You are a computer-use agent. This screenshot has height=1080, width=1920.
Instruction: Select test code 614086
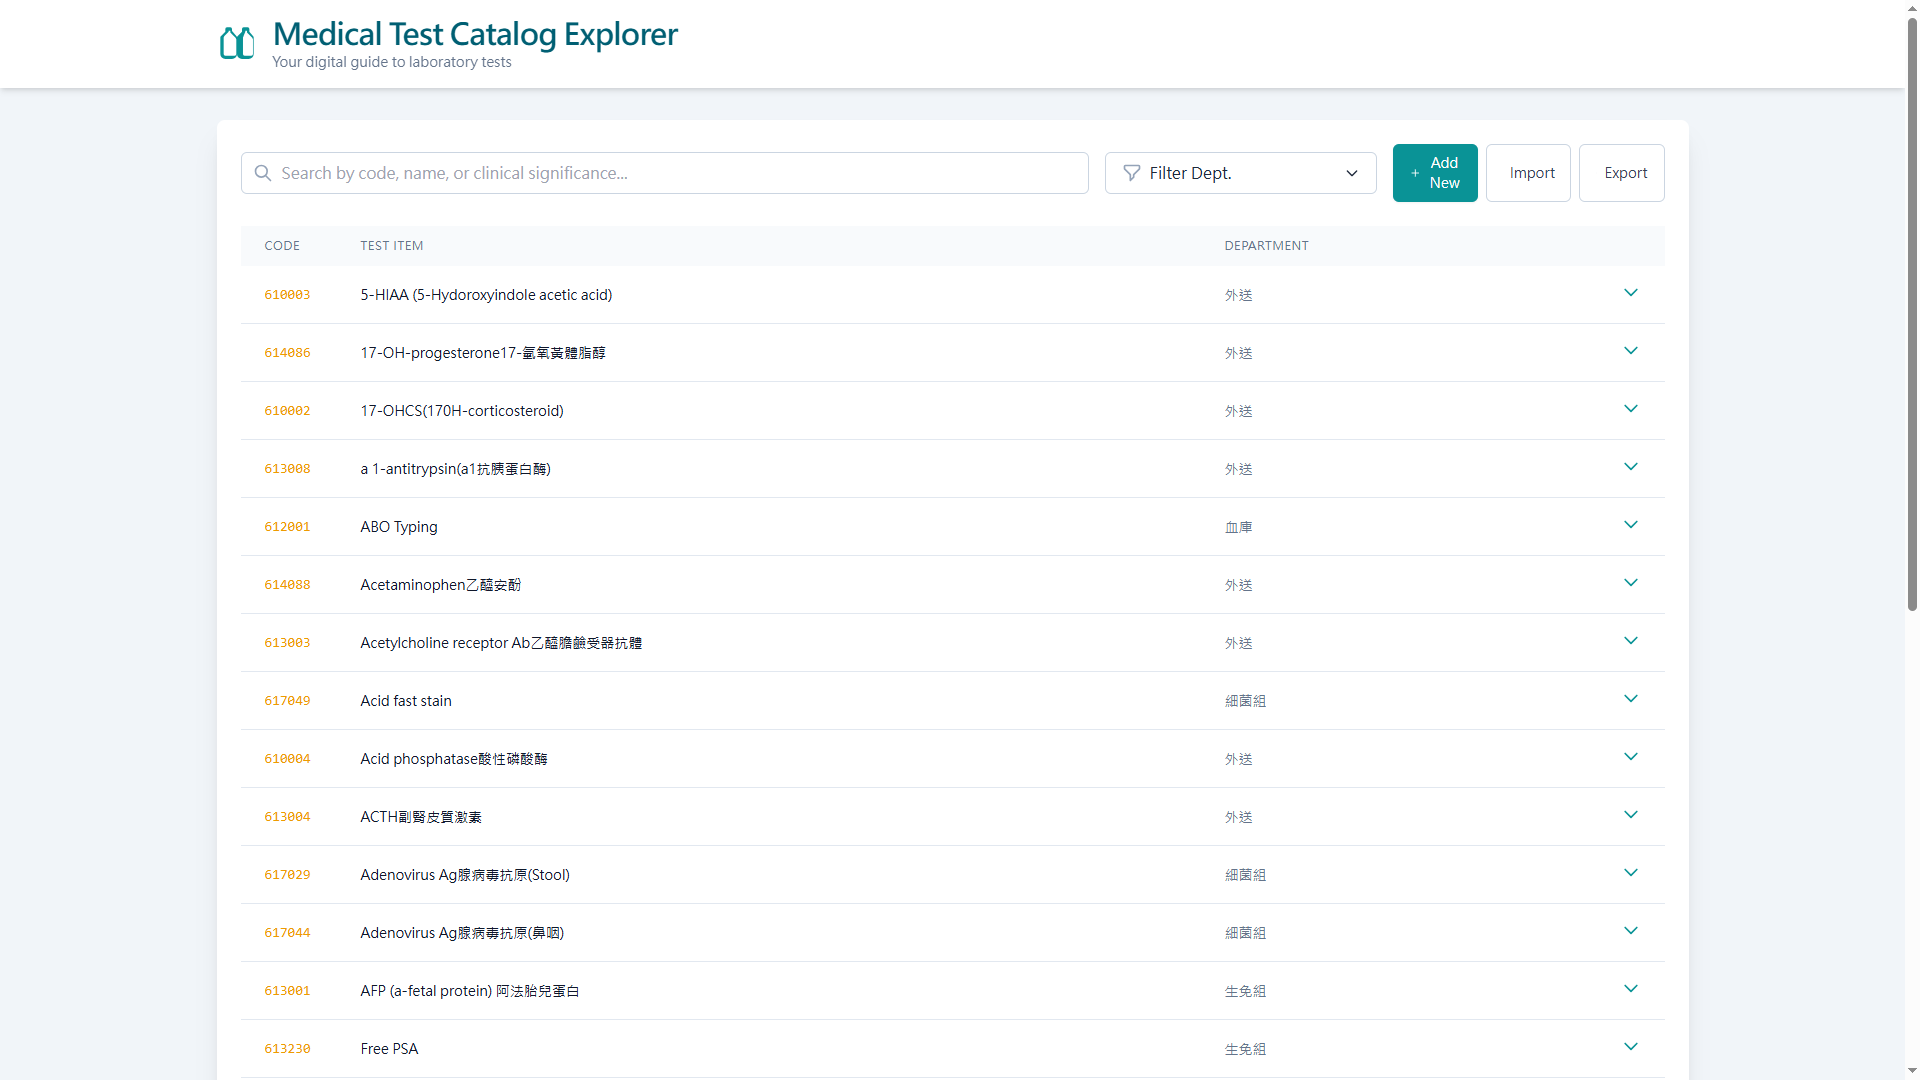click(287, 353)
